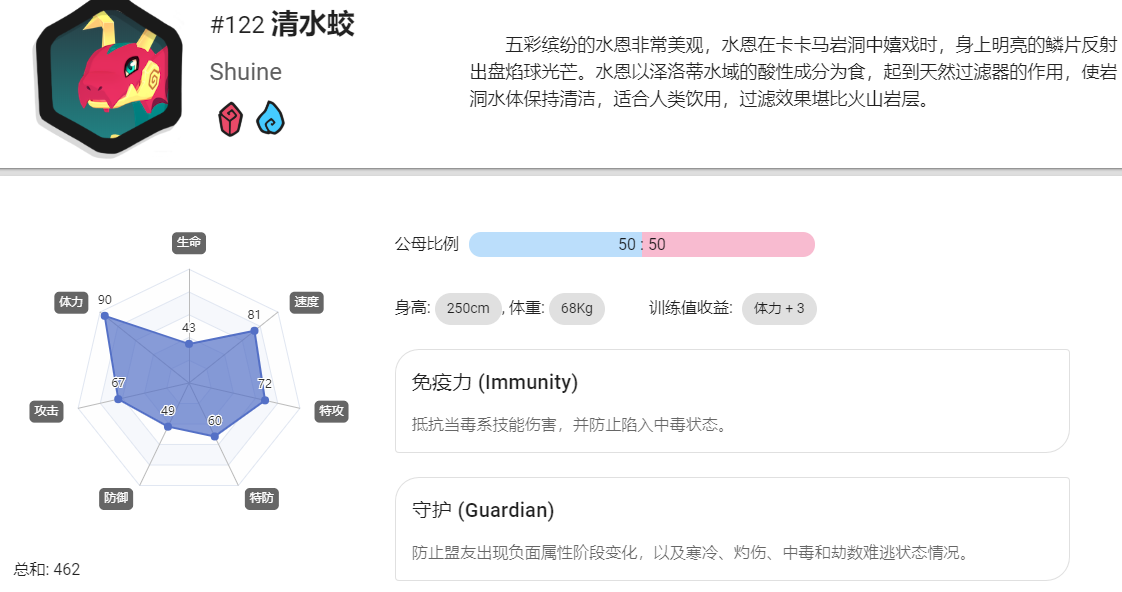Click the 特攻 stat label badge
This screenshot has height=592, width=1122.
pyautogui.click(x=331, y=411)
